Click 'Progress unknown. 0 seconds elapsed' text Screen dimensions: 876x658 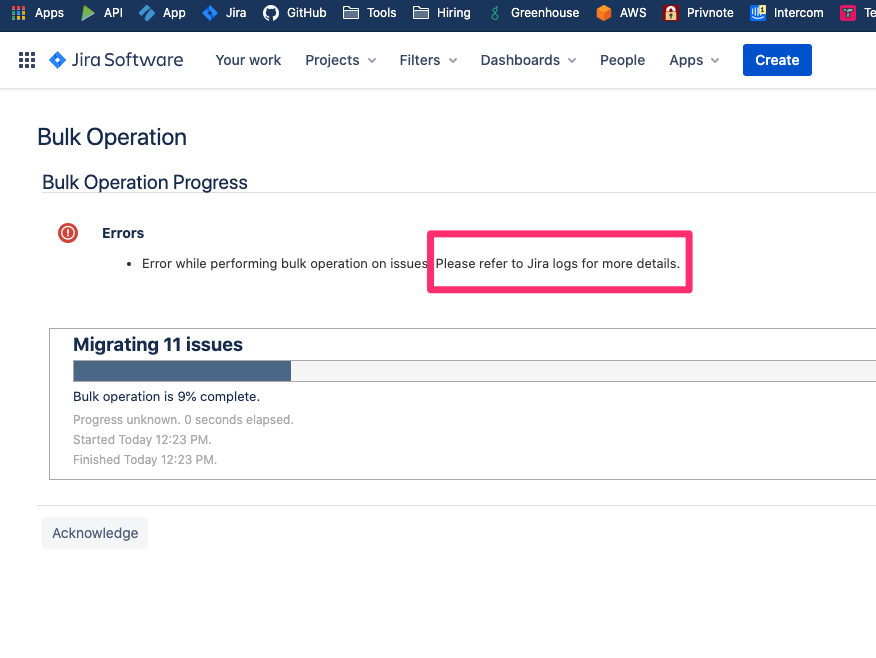183,419
